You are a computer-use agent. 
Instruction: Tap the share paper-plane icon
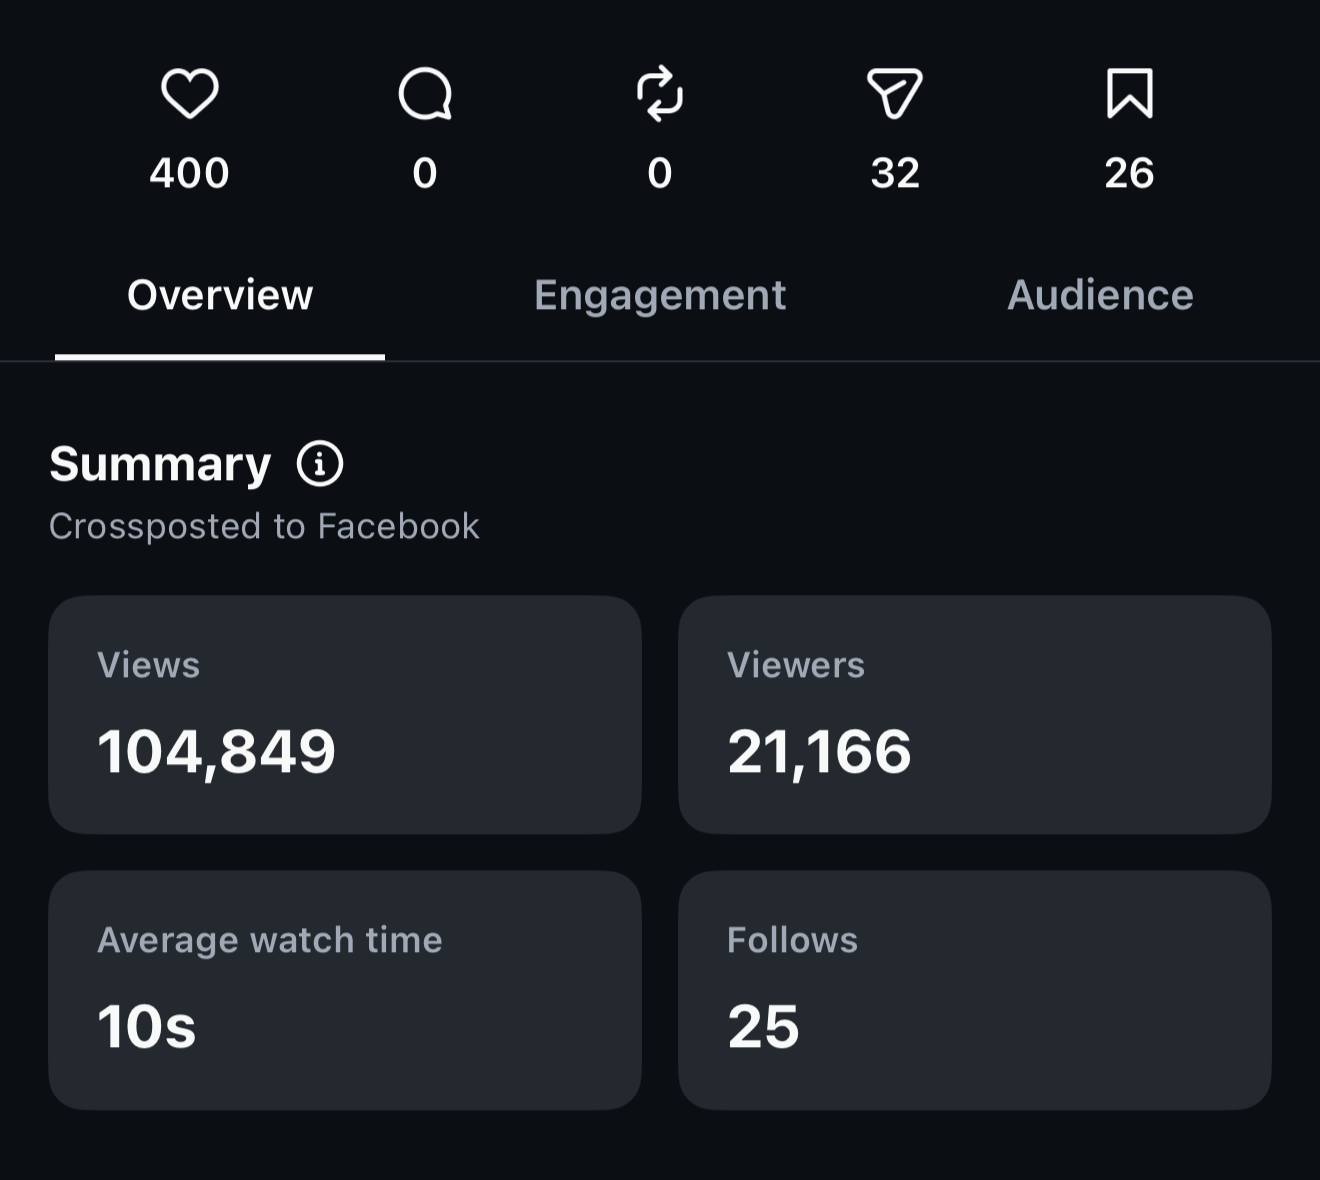pos(895,94)
